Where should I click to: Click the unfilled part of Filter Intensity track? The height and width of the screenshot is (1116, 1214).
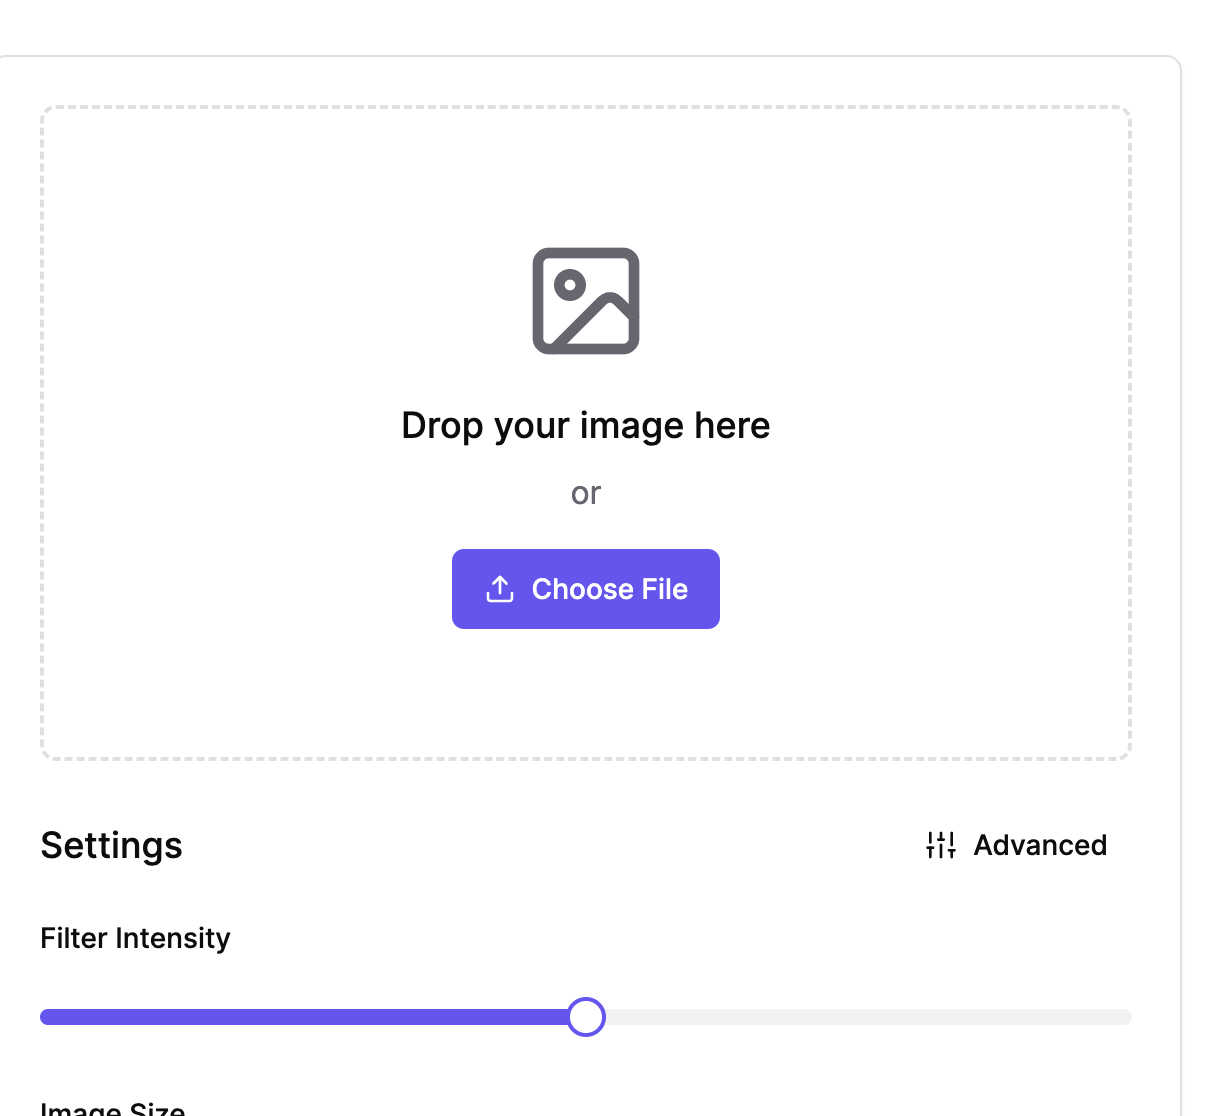click(x=868, y=1017)
